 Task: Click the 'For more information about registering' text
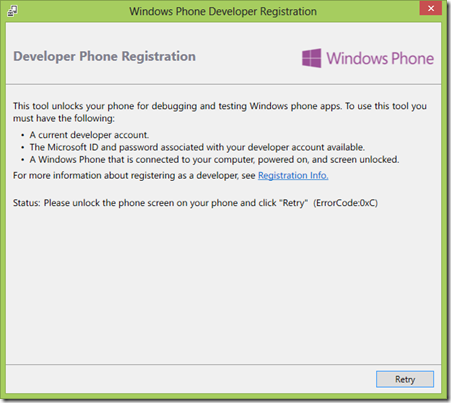(x=134, y=175)
